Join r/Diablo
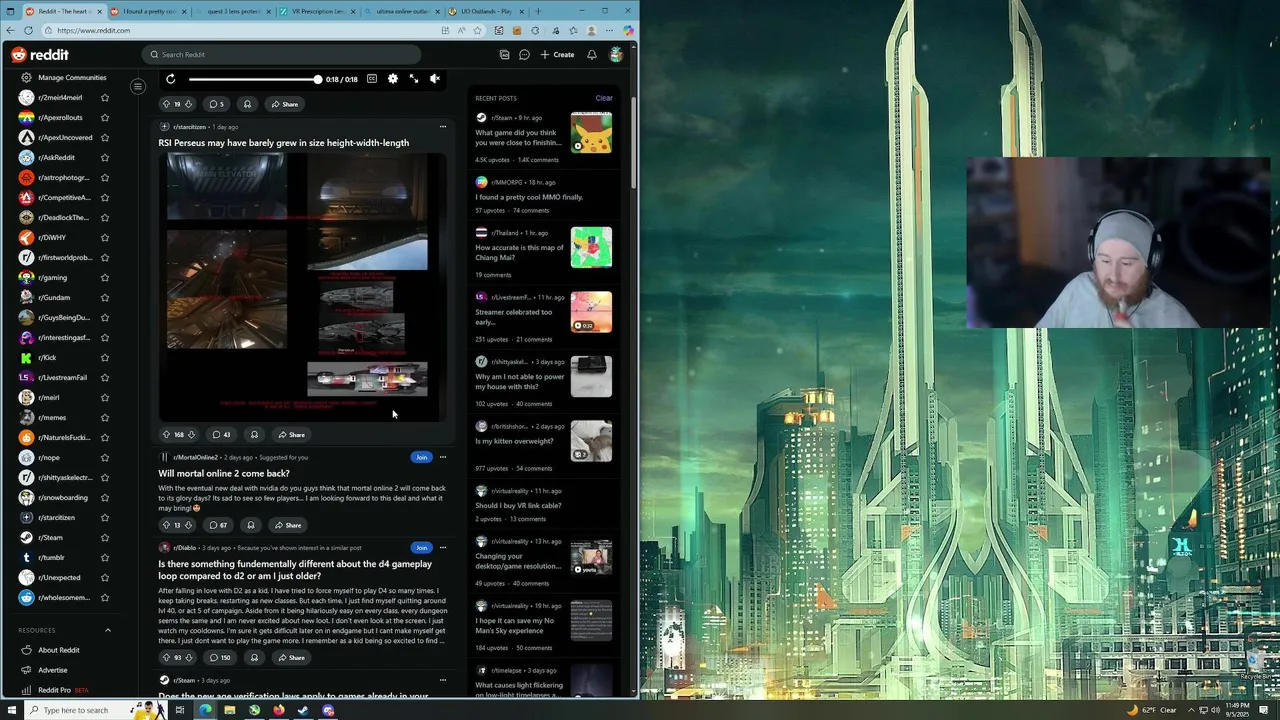This screenshot has height=720, width=1280. coord(421,548)
